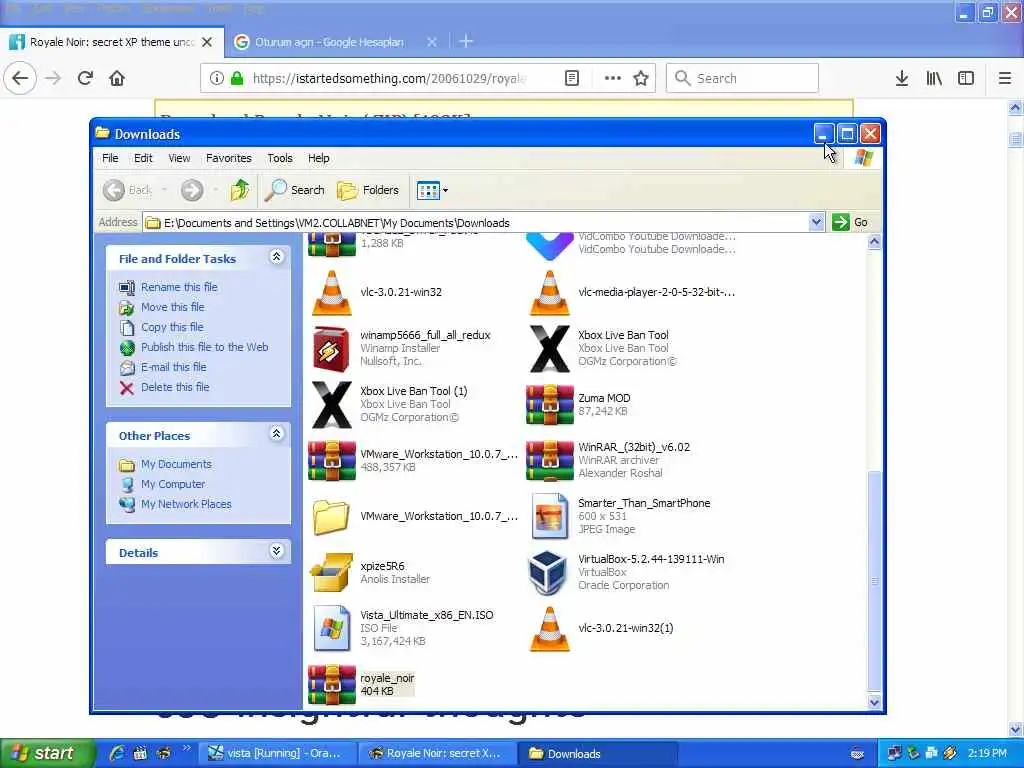
Task: Reload the page in Firefox
Action: (85, 78)
